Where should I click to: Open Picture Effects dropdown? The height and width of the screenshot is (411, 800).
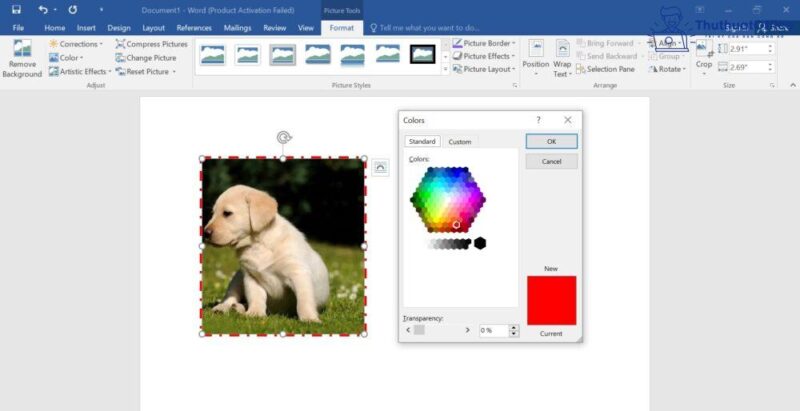coord(484,56)
